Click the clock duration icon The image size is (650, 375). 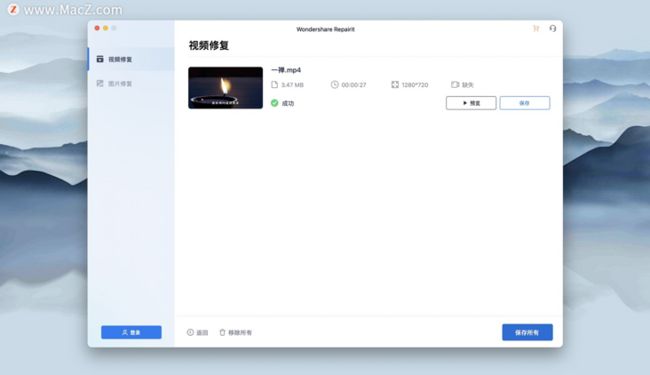[335, 85]
